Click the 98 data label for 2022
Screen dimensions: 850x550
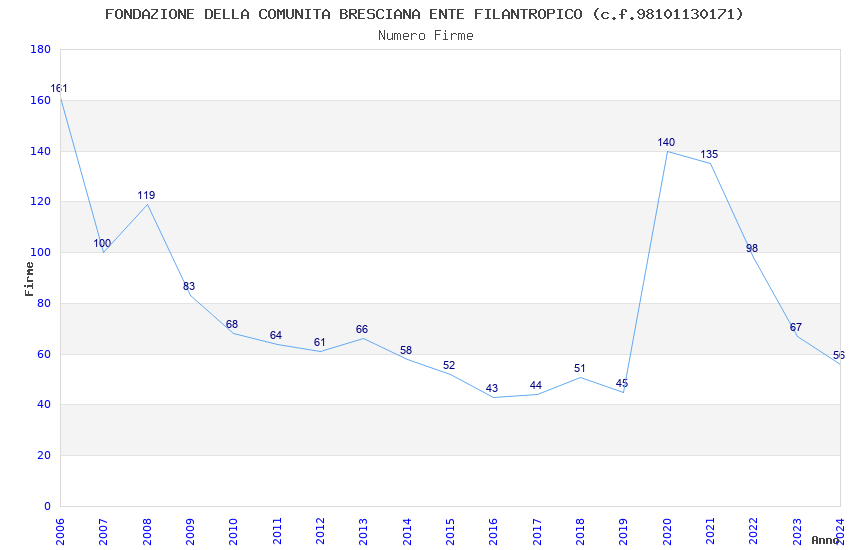[752, 248]
